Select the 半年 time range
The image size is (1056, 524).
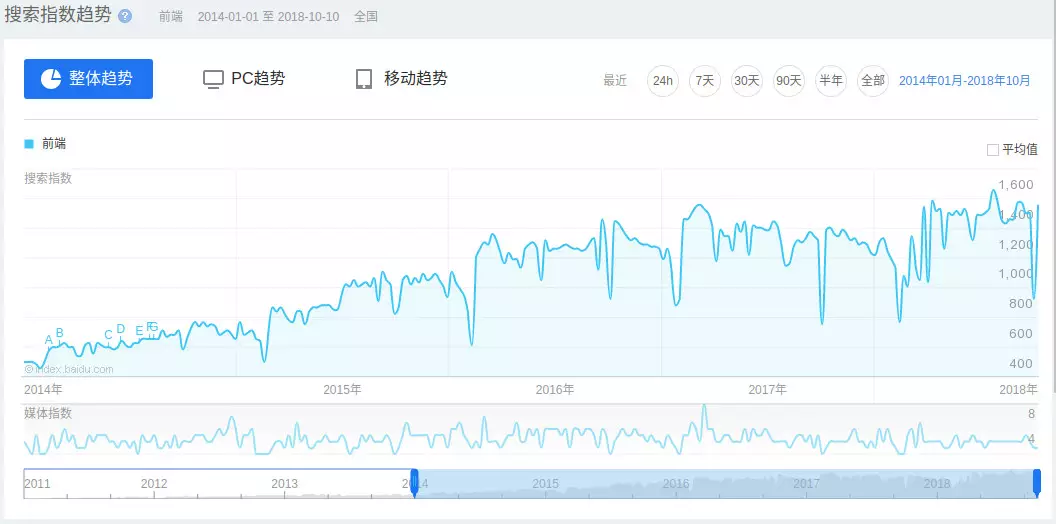[831, 81]
